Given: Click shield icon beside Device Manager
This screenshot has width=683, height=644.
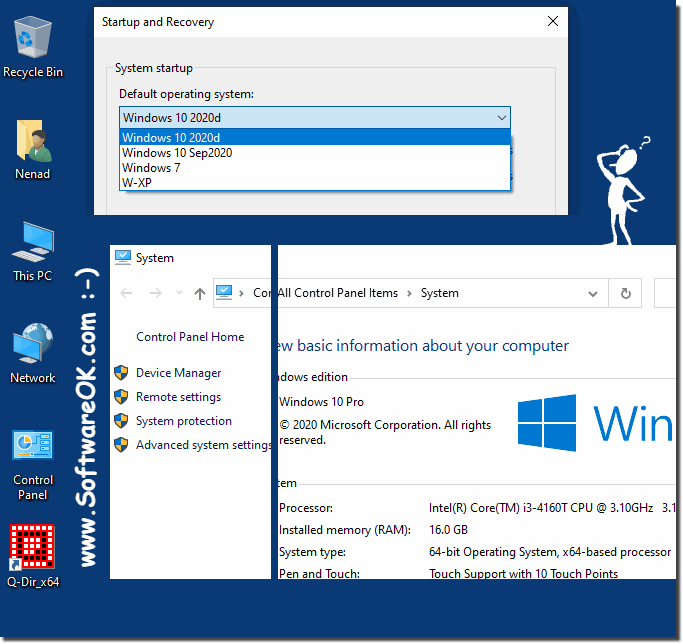Looking at the screenshot, I should pyautogui.click(x=121, y=373).
